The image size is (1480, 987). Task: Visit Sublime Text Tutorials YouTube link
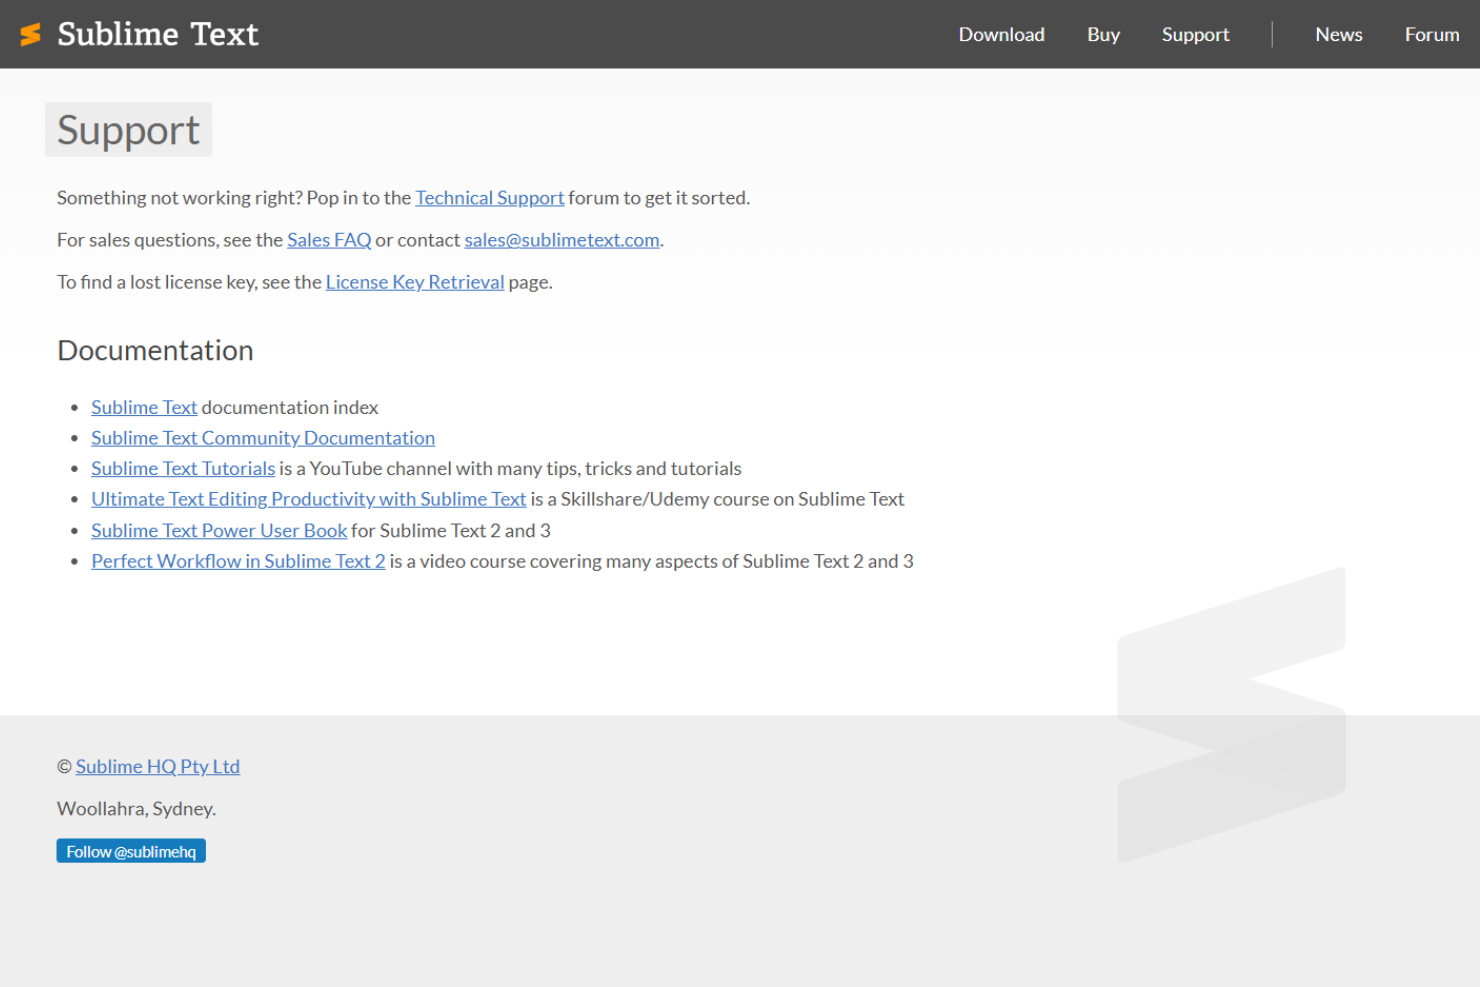(x=183, y=468)
